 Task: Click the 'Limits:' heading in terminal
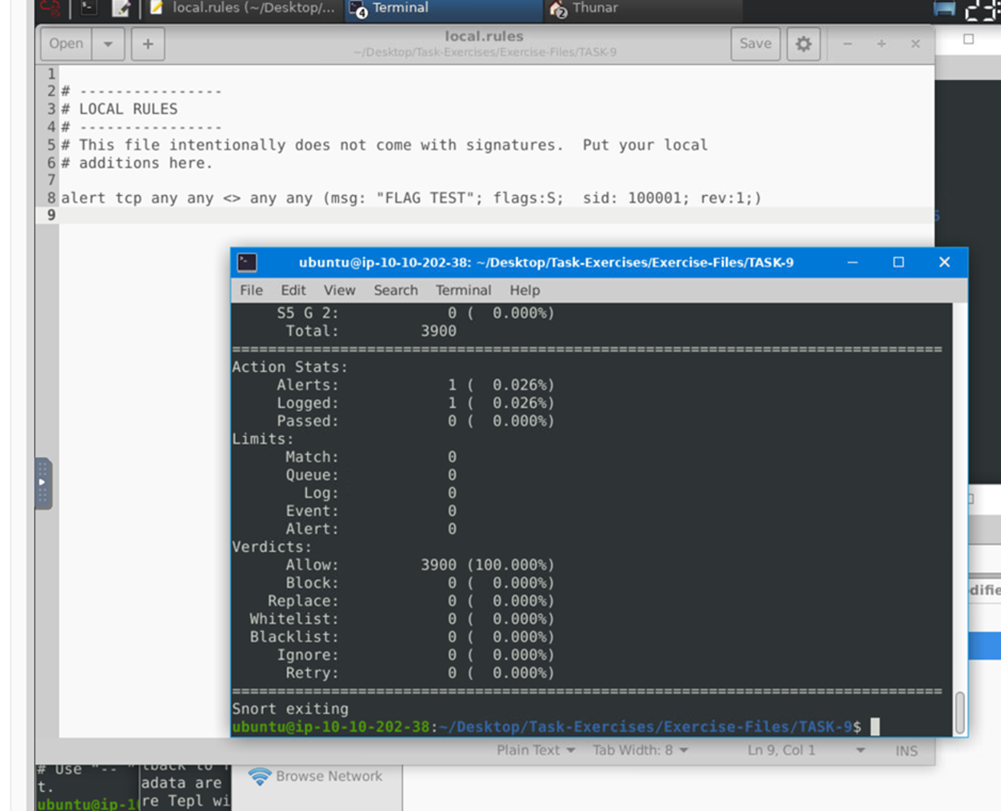(262, 439)
